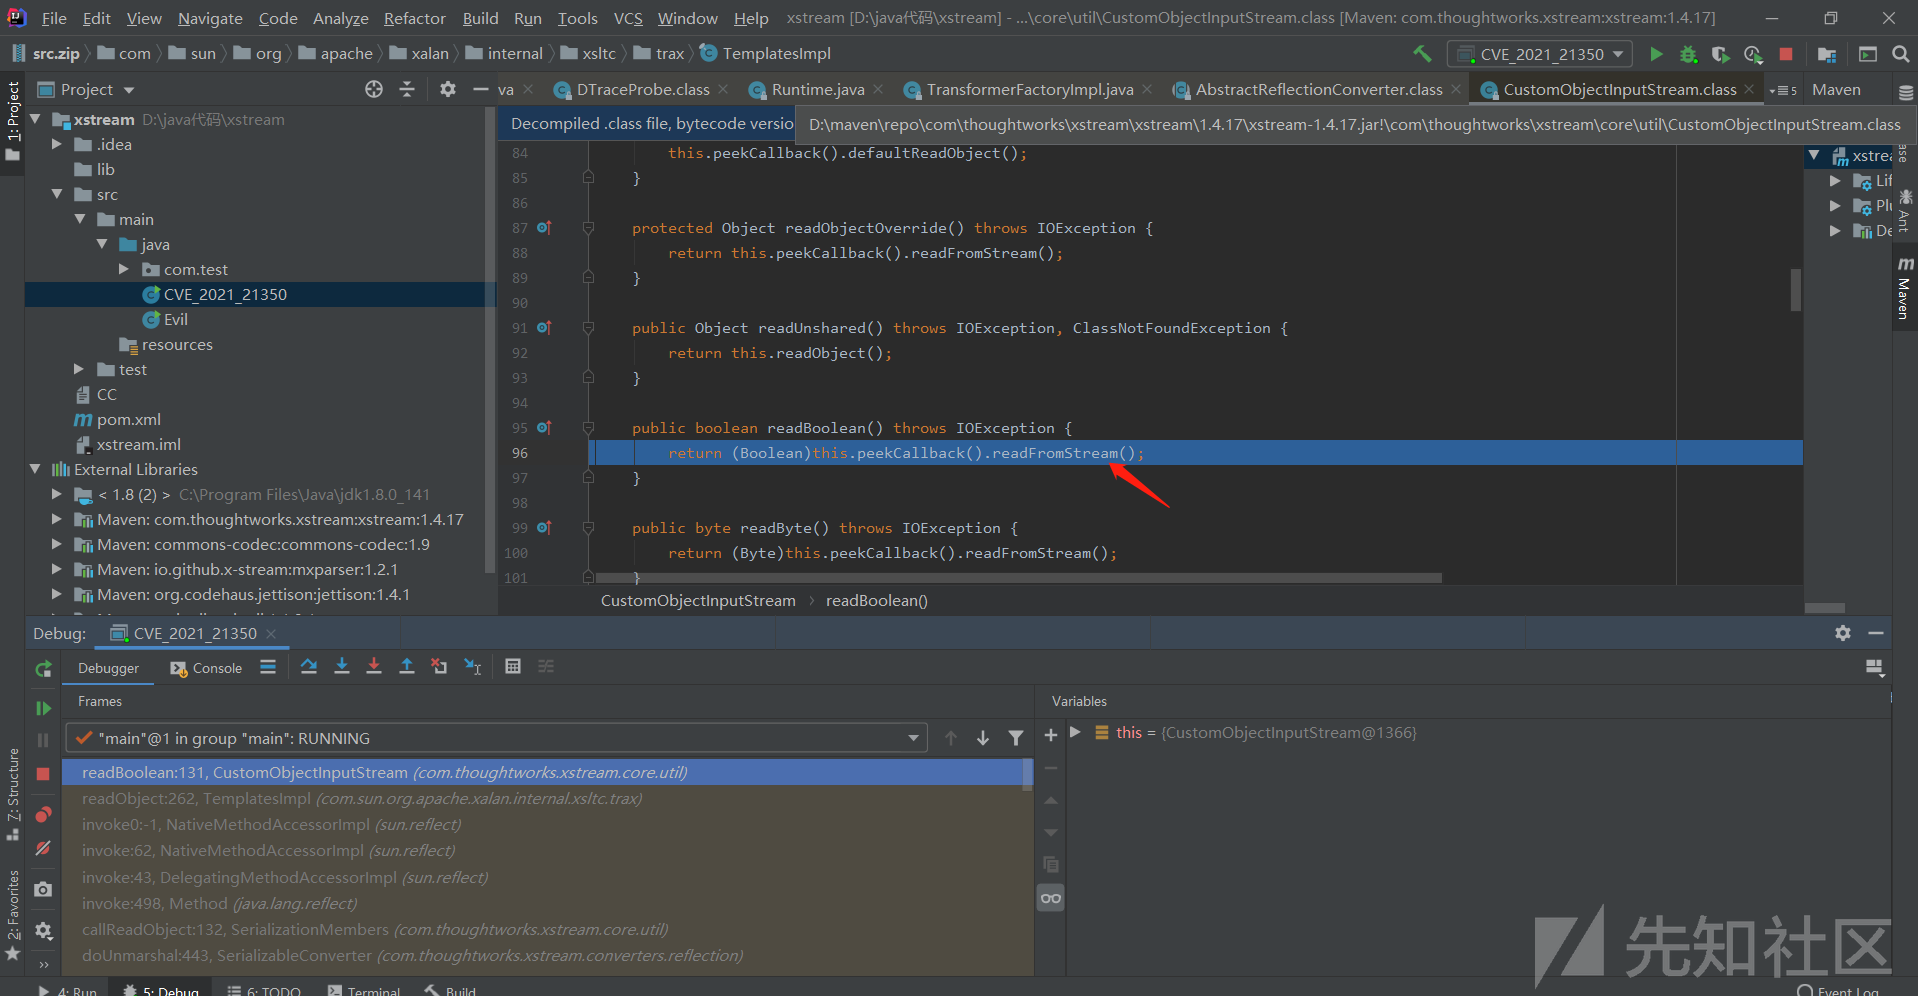Toggle the Favorites tool window stripe

pyautogui.click(x=12, y=915)
